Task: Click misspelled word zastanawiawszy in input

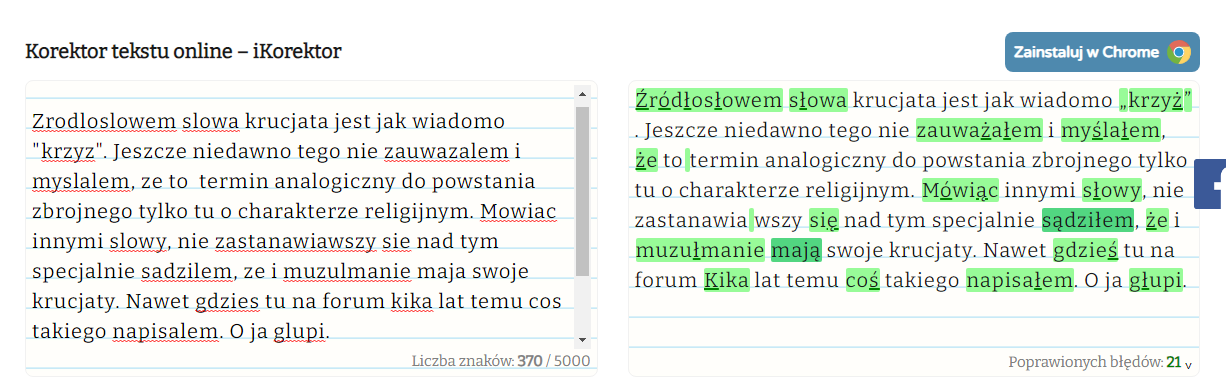Action: click(x=294, y=242)
